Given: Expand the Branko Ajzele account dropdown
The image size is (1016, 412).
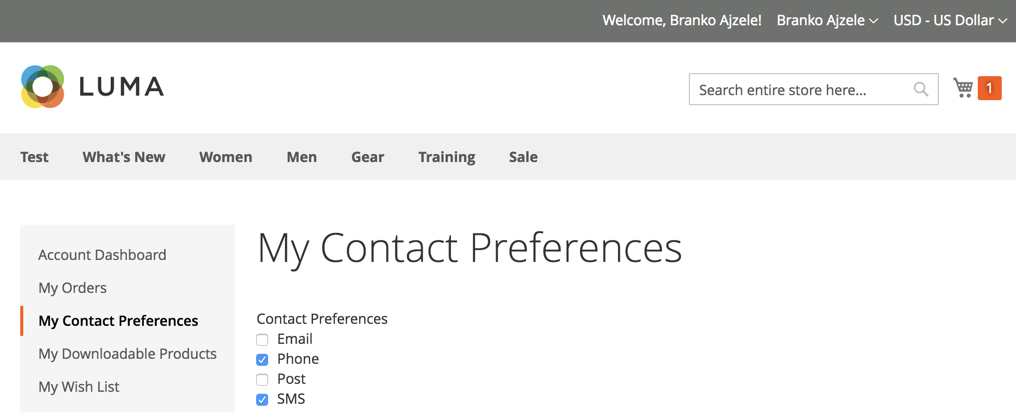Looking at the screenshot, I should (x=827, y=20).
